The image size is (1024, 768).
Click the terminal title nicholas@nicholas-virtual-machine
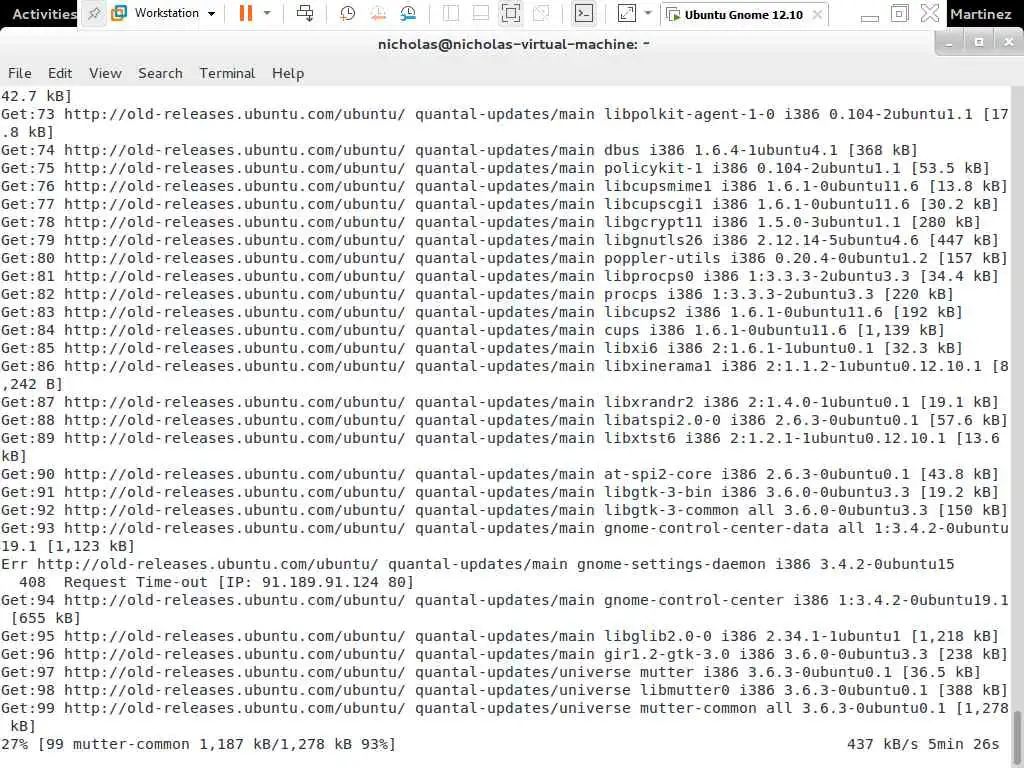click(513, 44)
